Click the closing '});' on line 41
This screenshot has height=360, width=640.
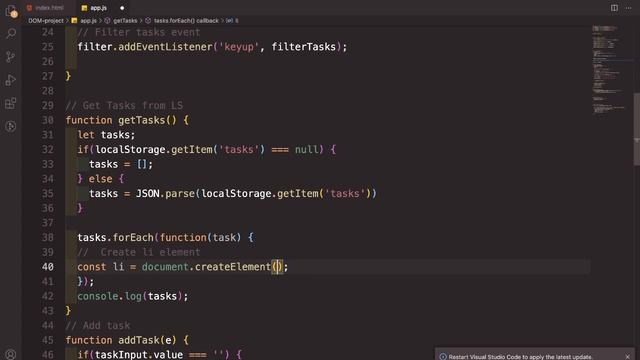tap(86, 282)
